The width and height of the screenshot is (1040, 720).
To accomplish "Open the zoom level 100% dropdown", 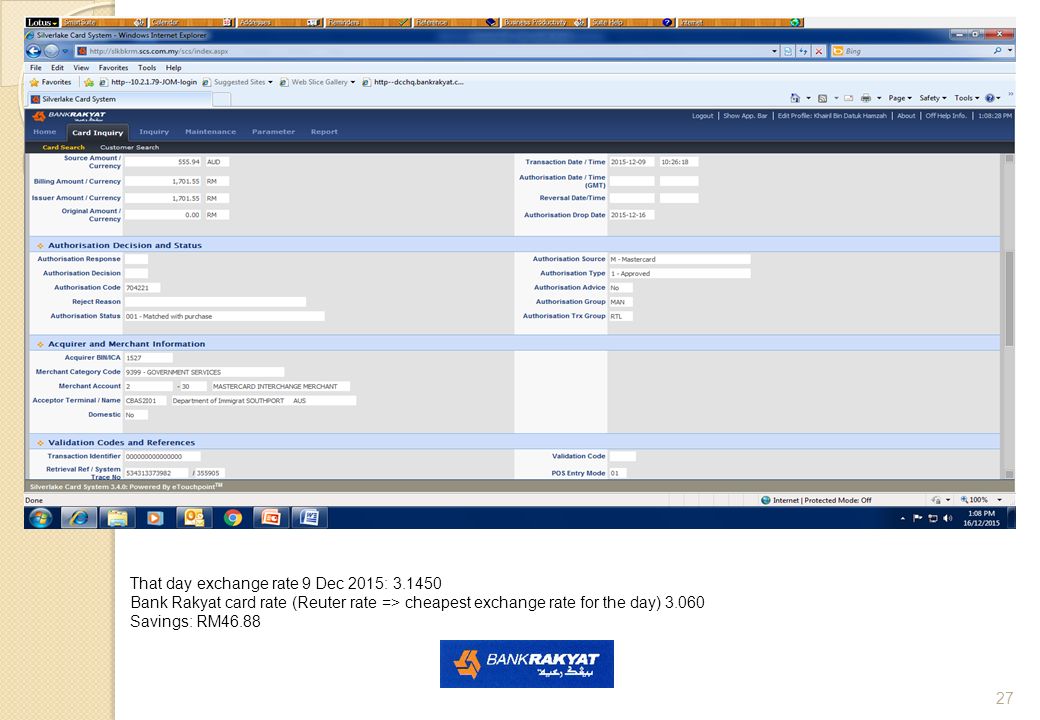I will (x=1000, y=500).
